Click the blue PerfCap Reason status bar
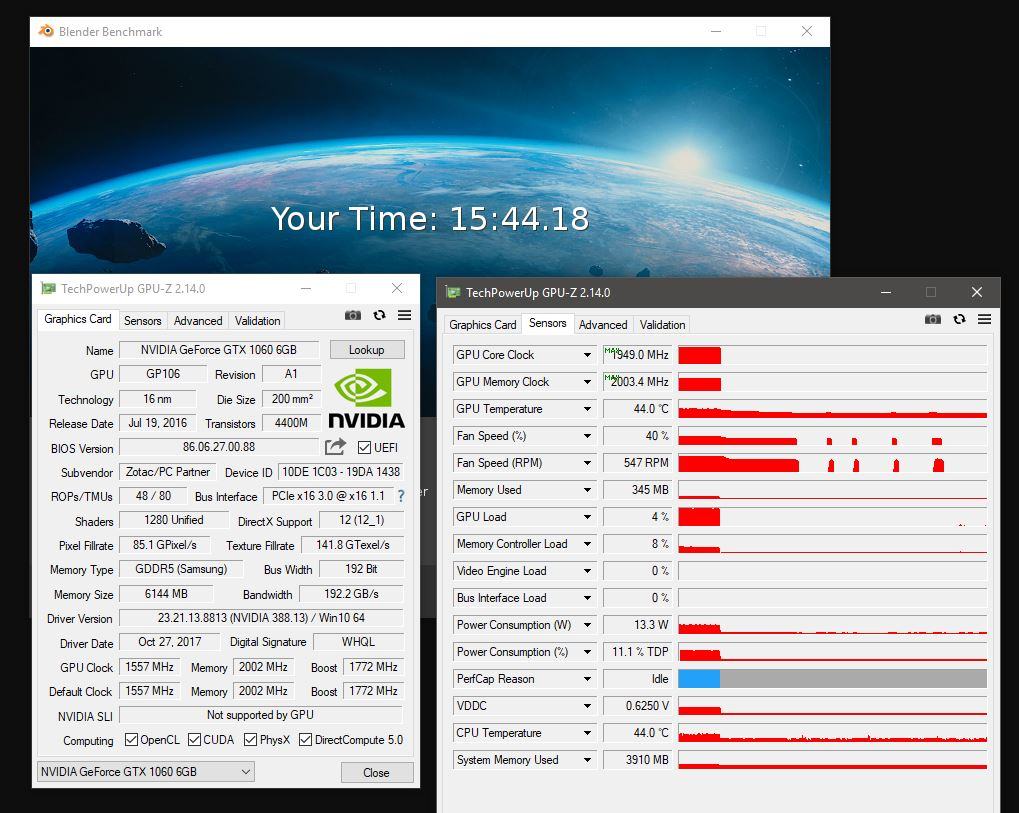1019x813 pixels. click(699, 679)
